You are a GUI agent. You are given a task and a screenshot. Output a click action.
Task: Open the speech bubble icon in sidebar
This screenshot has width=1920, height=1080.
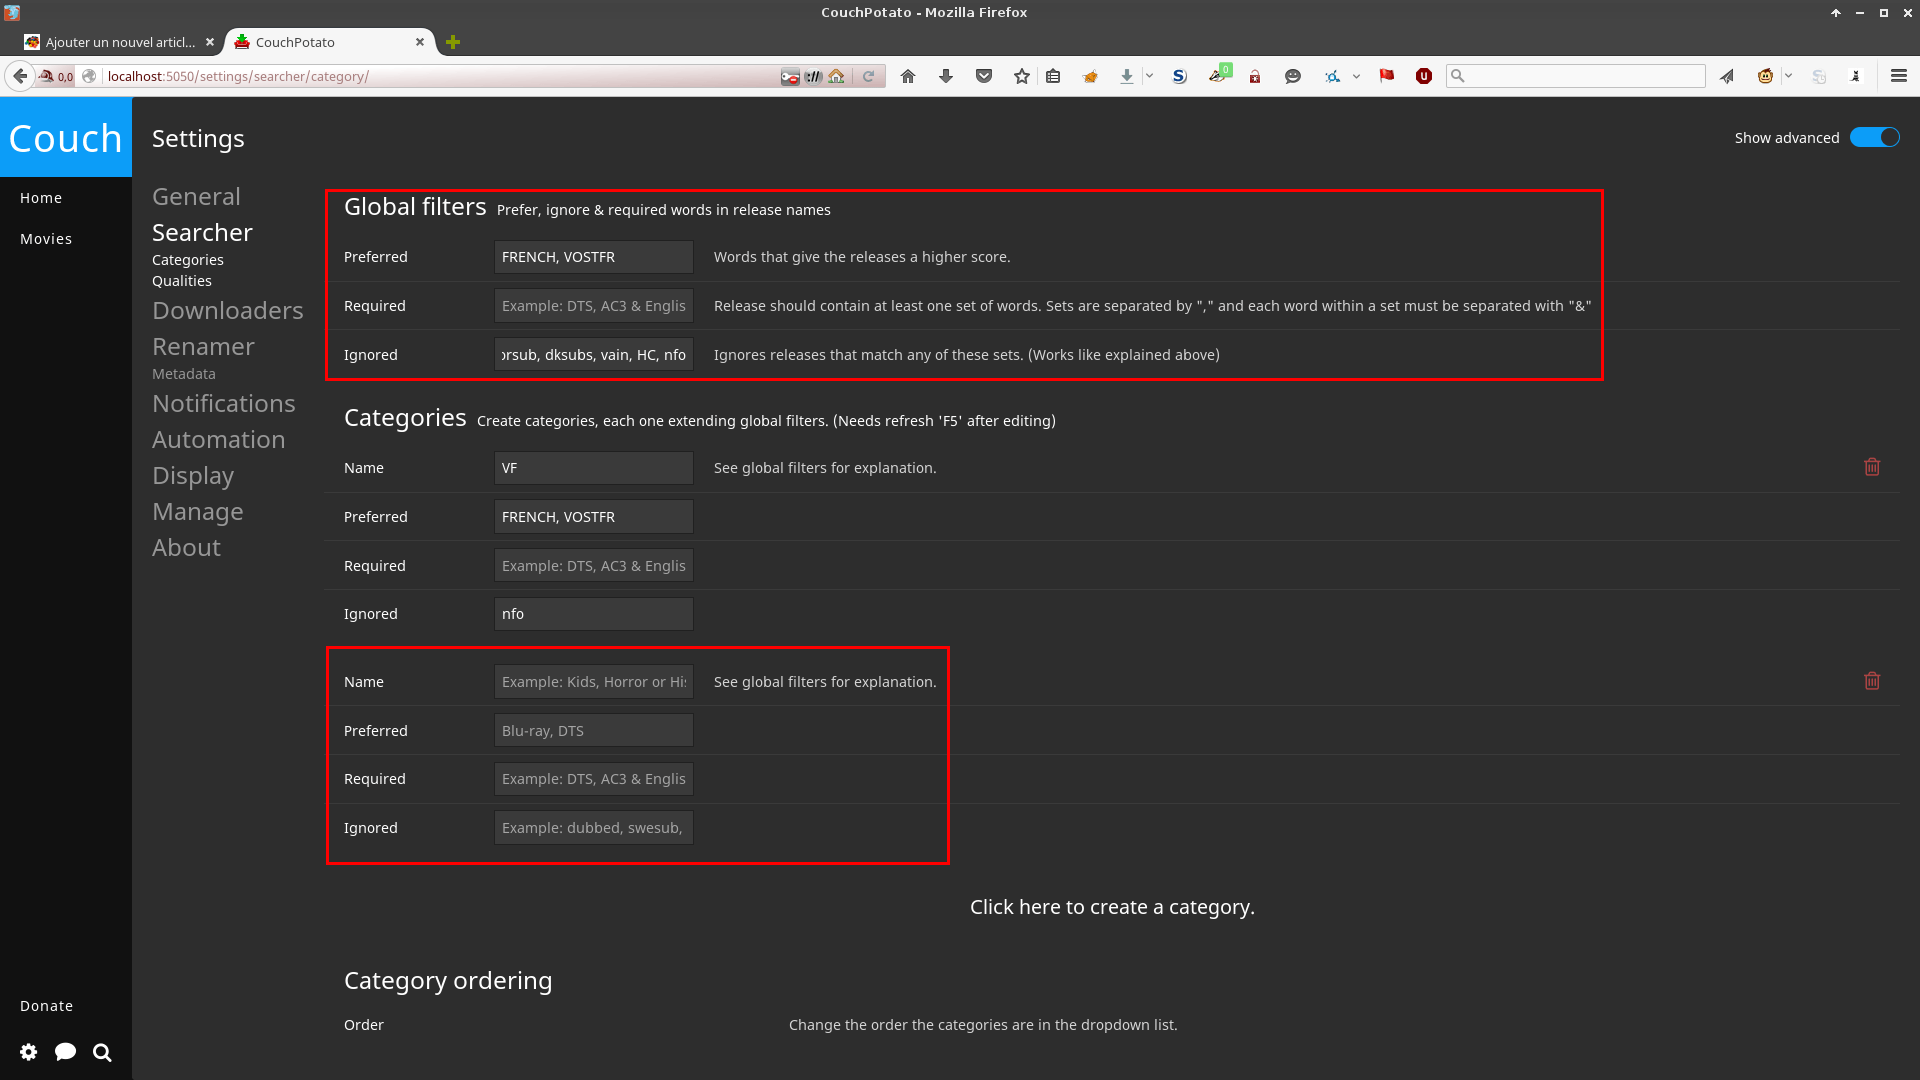coord(66,1052)
